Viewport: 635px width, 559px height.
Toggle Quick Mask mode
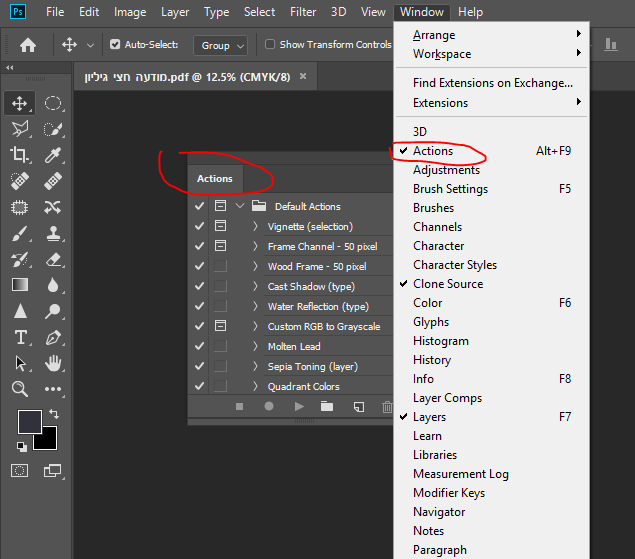19,471
